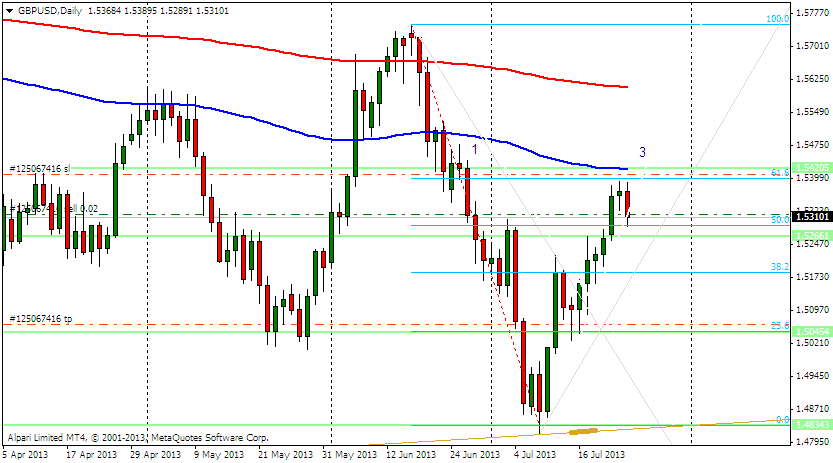Select the Fibonacci 38.2 level label
This screenshot has height=463, width=833.
click(x=780, y=267)
